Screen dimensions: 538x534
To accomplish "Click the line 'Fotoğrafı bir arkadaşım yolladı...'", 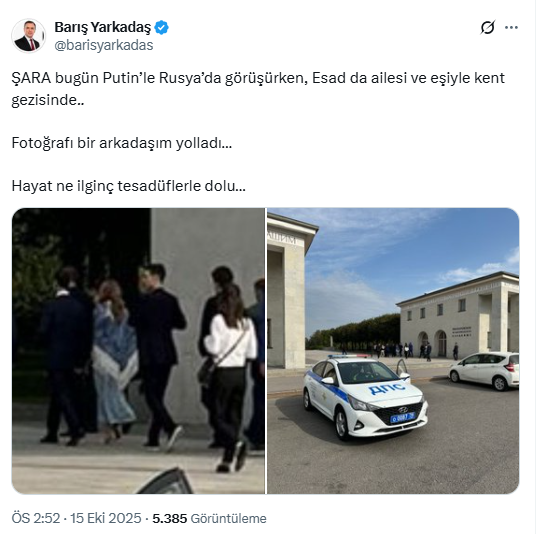I will click(x=122, y=143).
